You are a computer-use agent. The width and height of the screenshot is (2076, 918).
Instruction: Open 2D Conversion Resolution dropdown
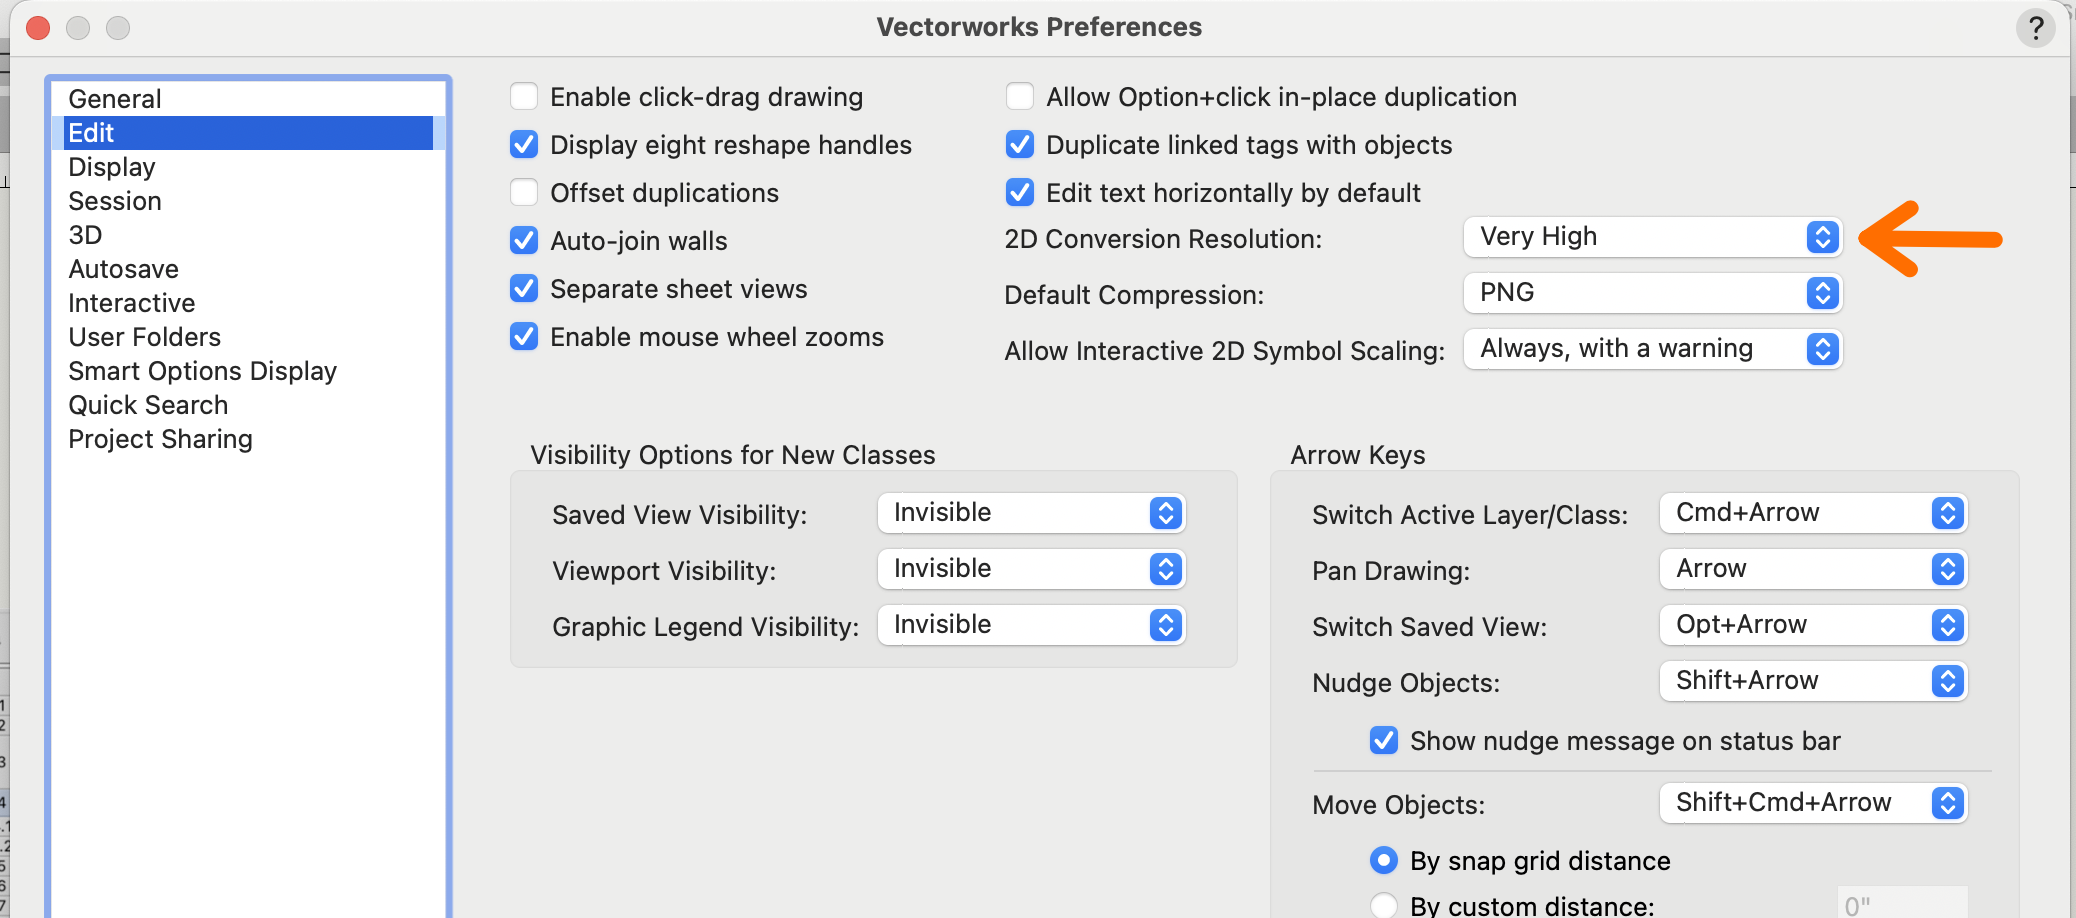click(1652, 237)
